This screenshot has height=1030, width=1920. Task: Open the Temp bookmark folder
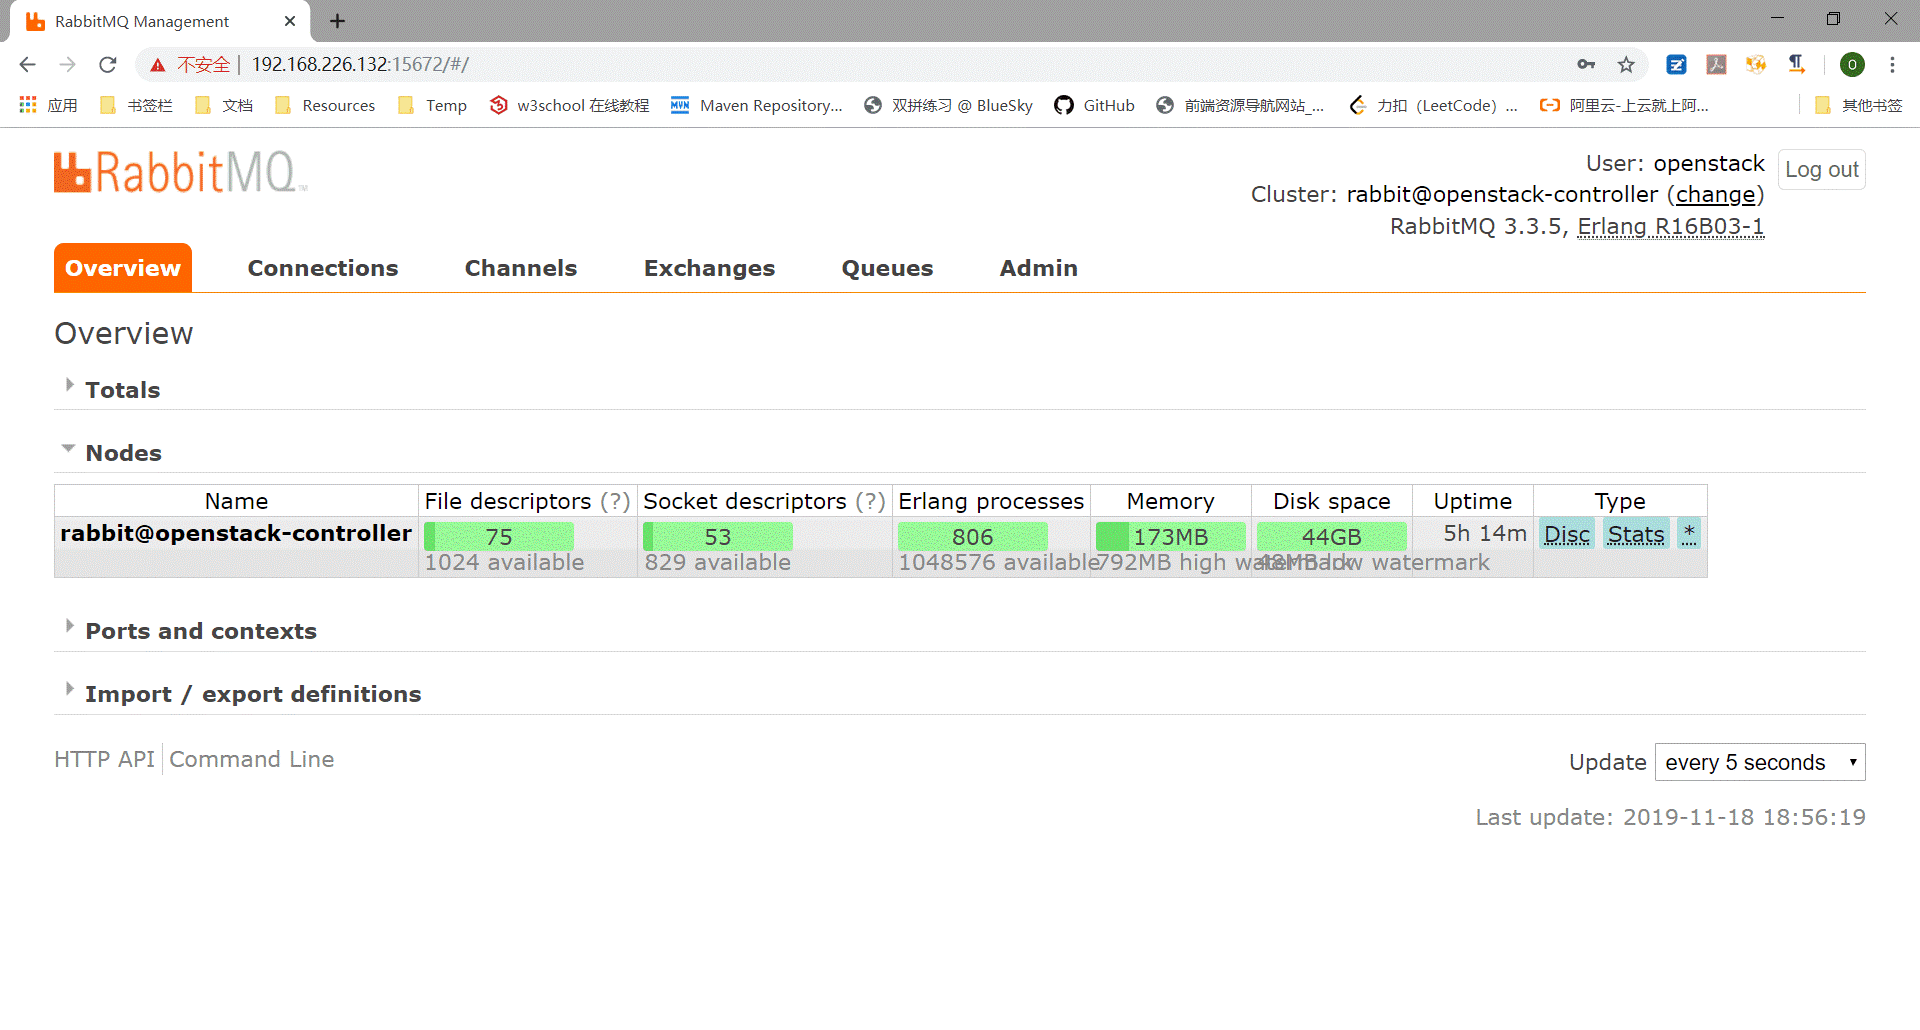pos(432,105)
